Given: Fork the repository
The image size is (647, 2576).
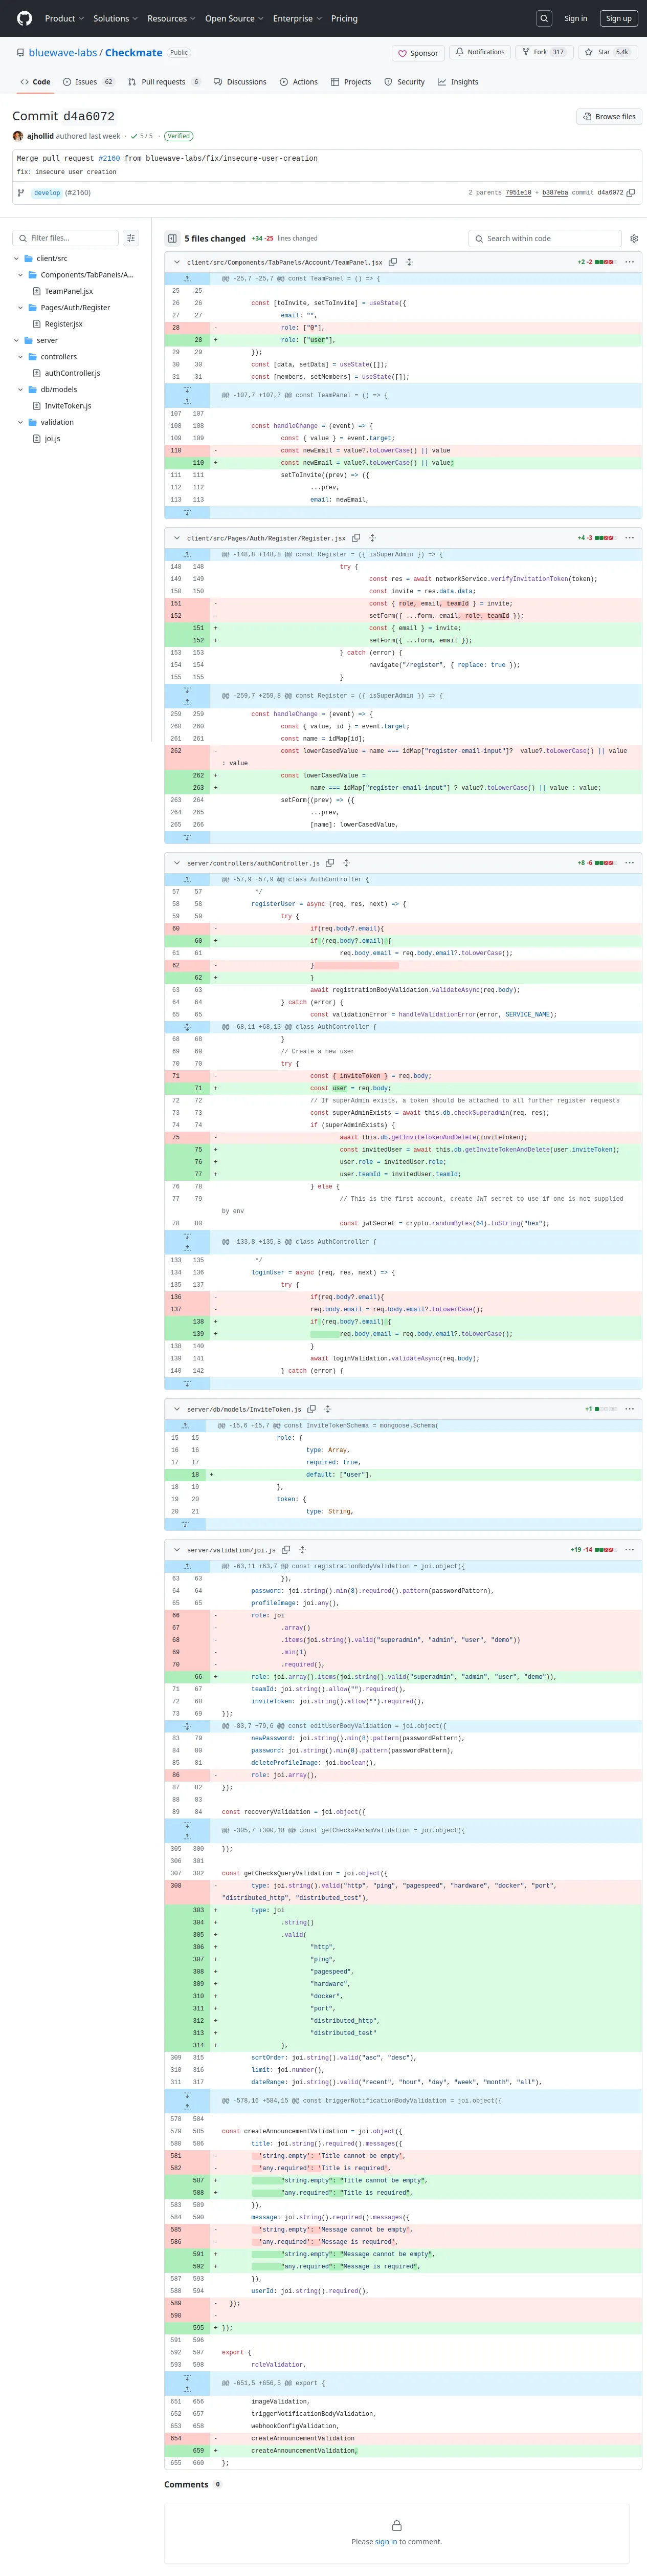Looking at the screenshot, I should coord(543,52).
